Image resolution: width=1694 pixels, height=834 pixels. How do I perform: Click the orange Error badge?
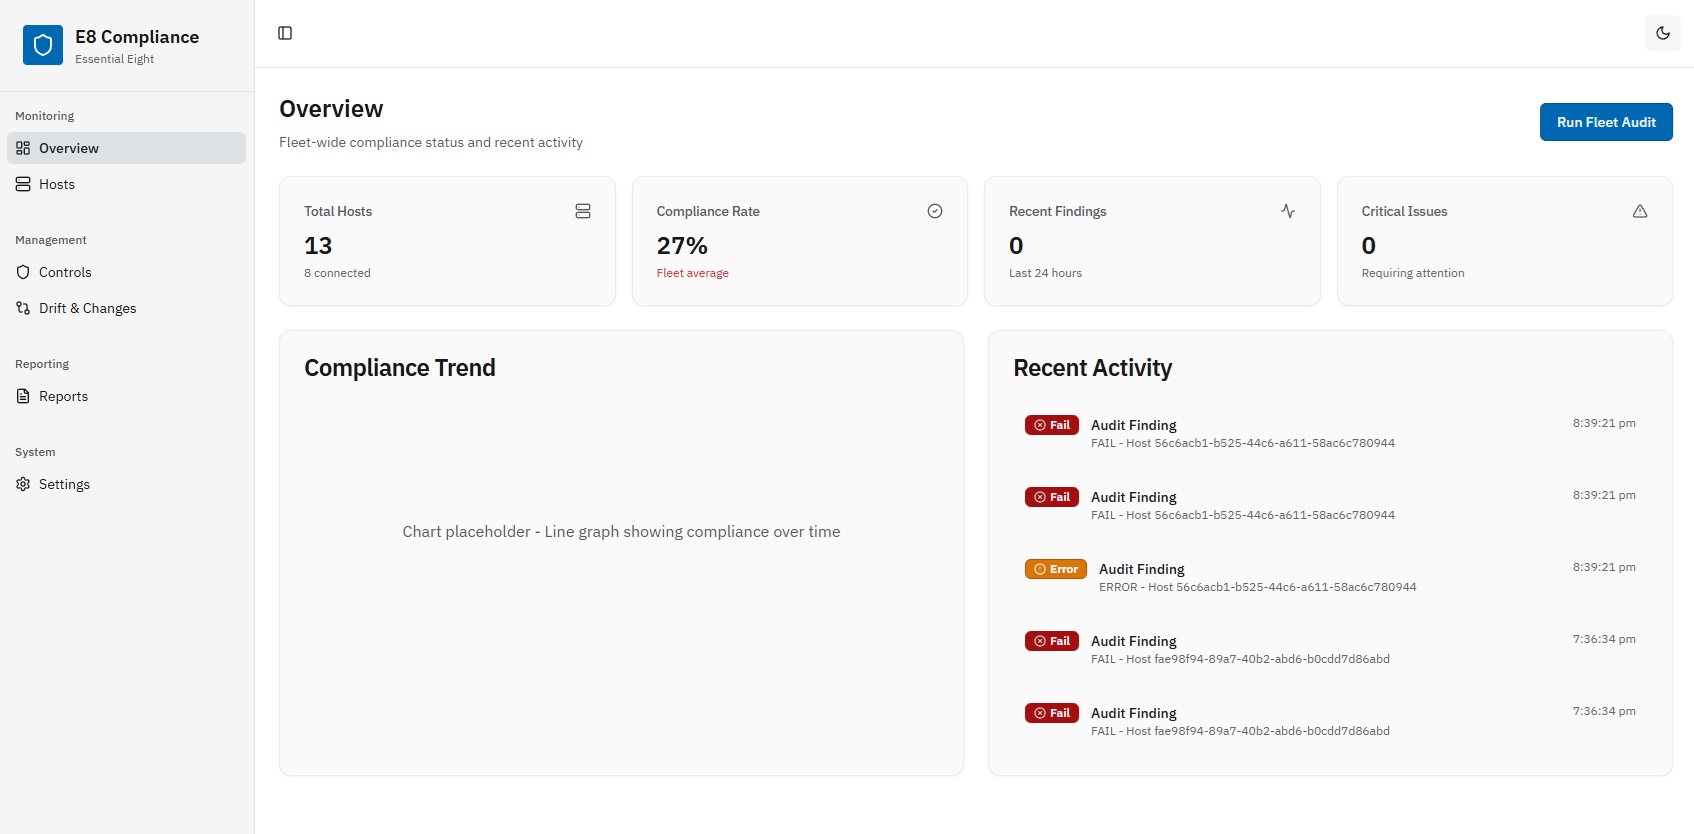(1056, 569)
